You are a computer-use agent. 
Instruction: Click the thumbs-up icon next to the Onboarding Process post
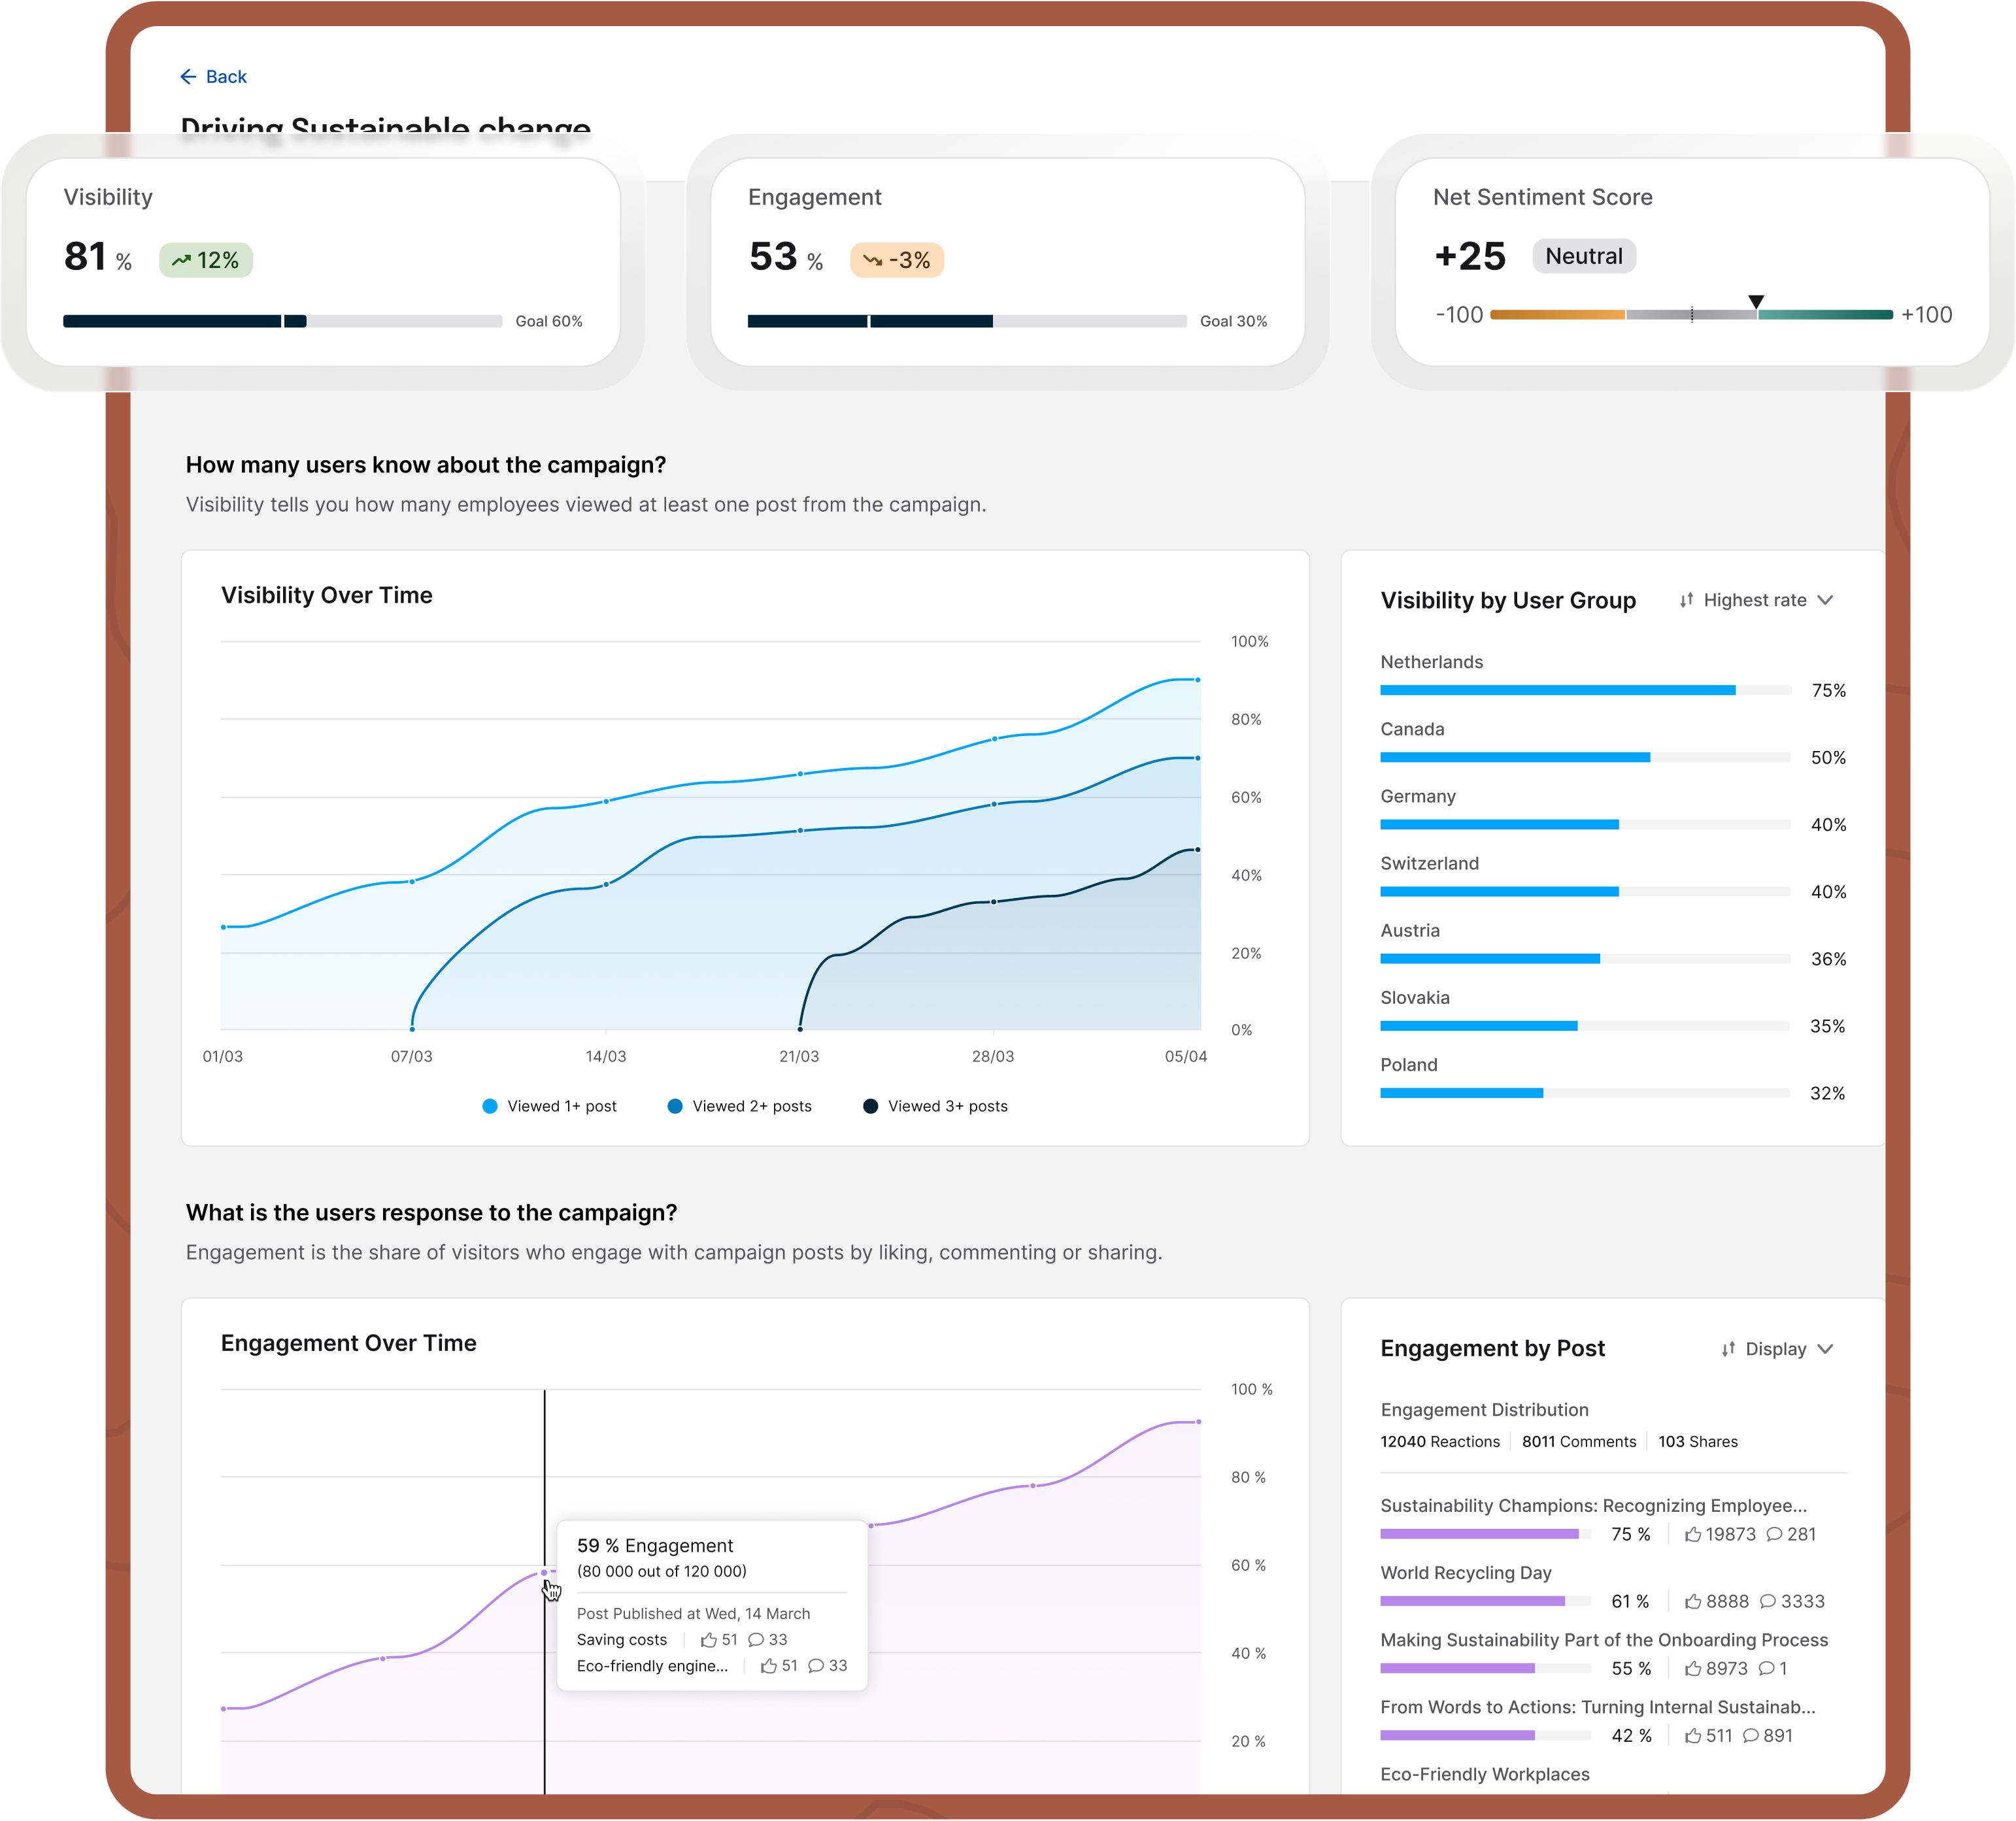click(x=1693, y=1668)
